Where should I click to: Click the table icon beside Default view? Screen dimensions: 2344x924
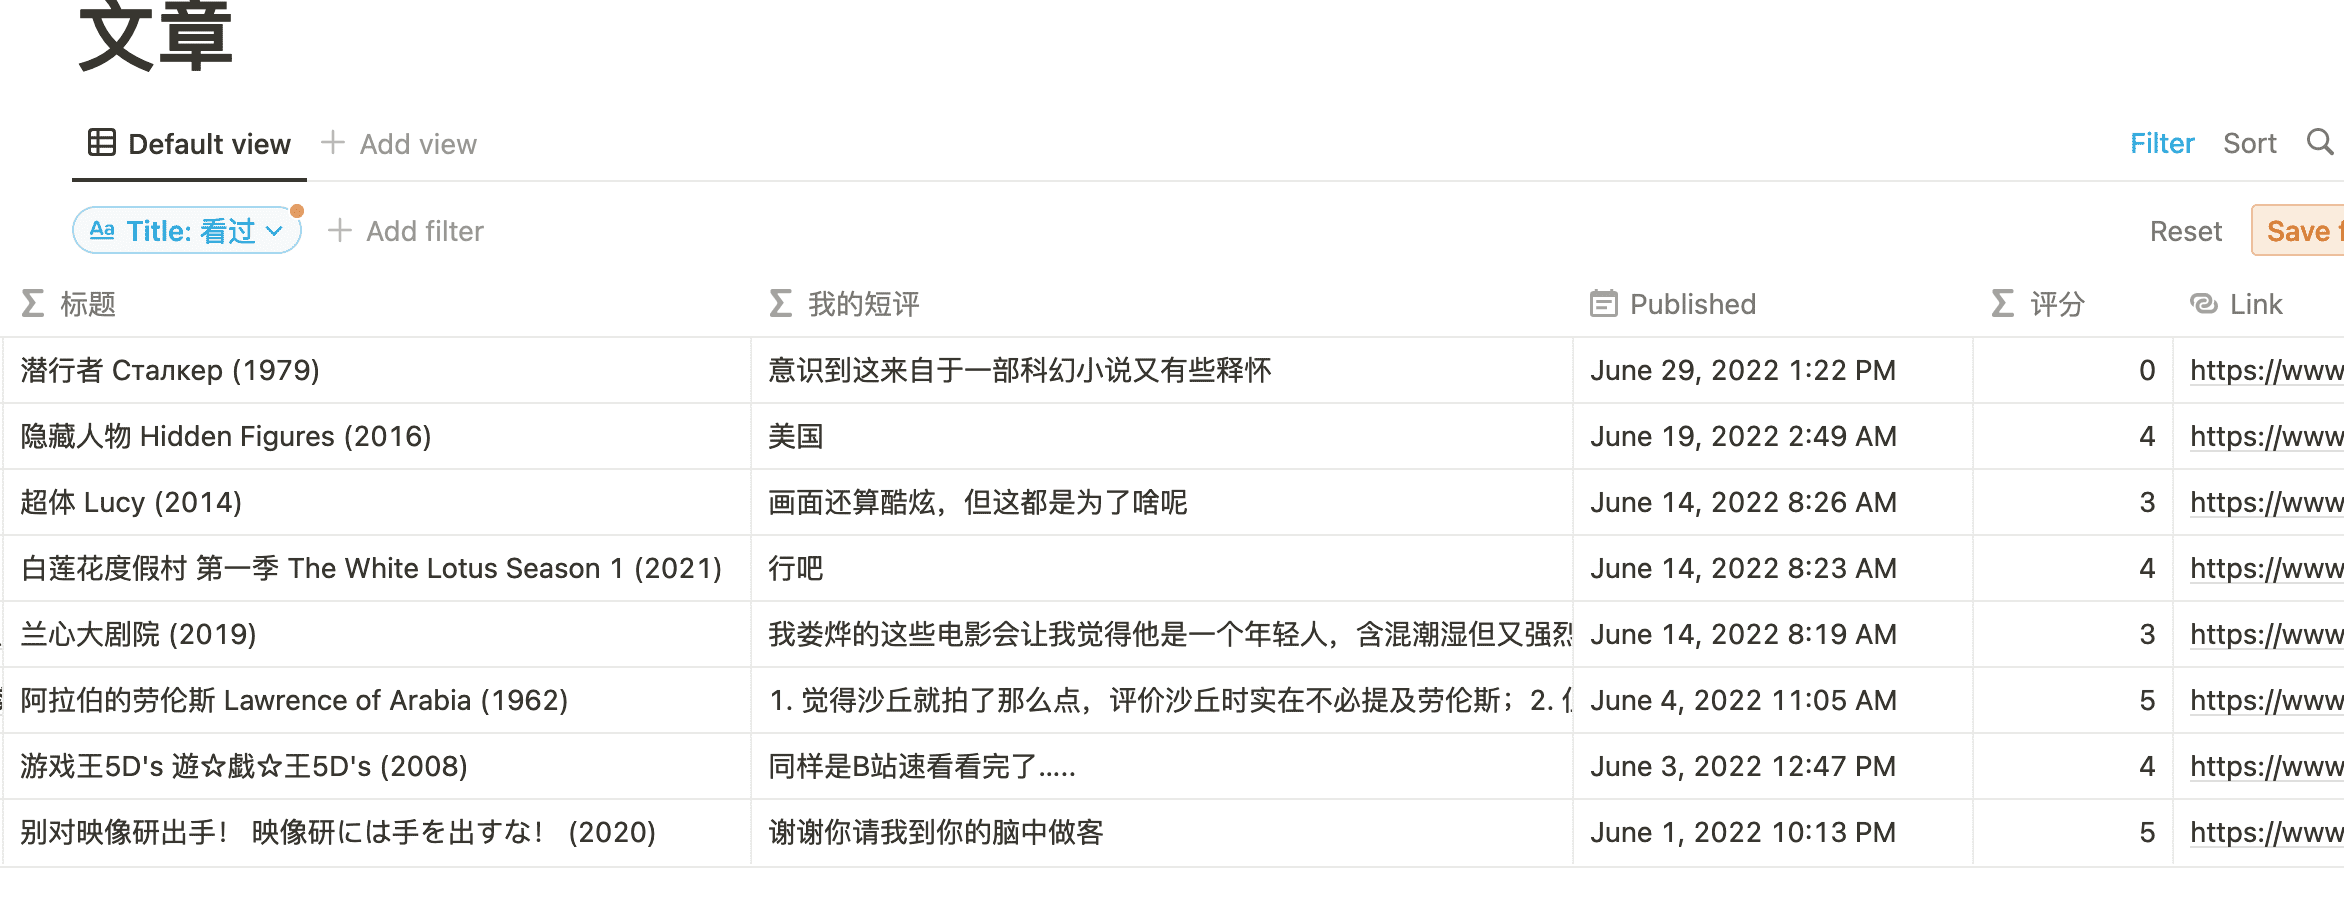pyautogui.click(x=102, y=143)
